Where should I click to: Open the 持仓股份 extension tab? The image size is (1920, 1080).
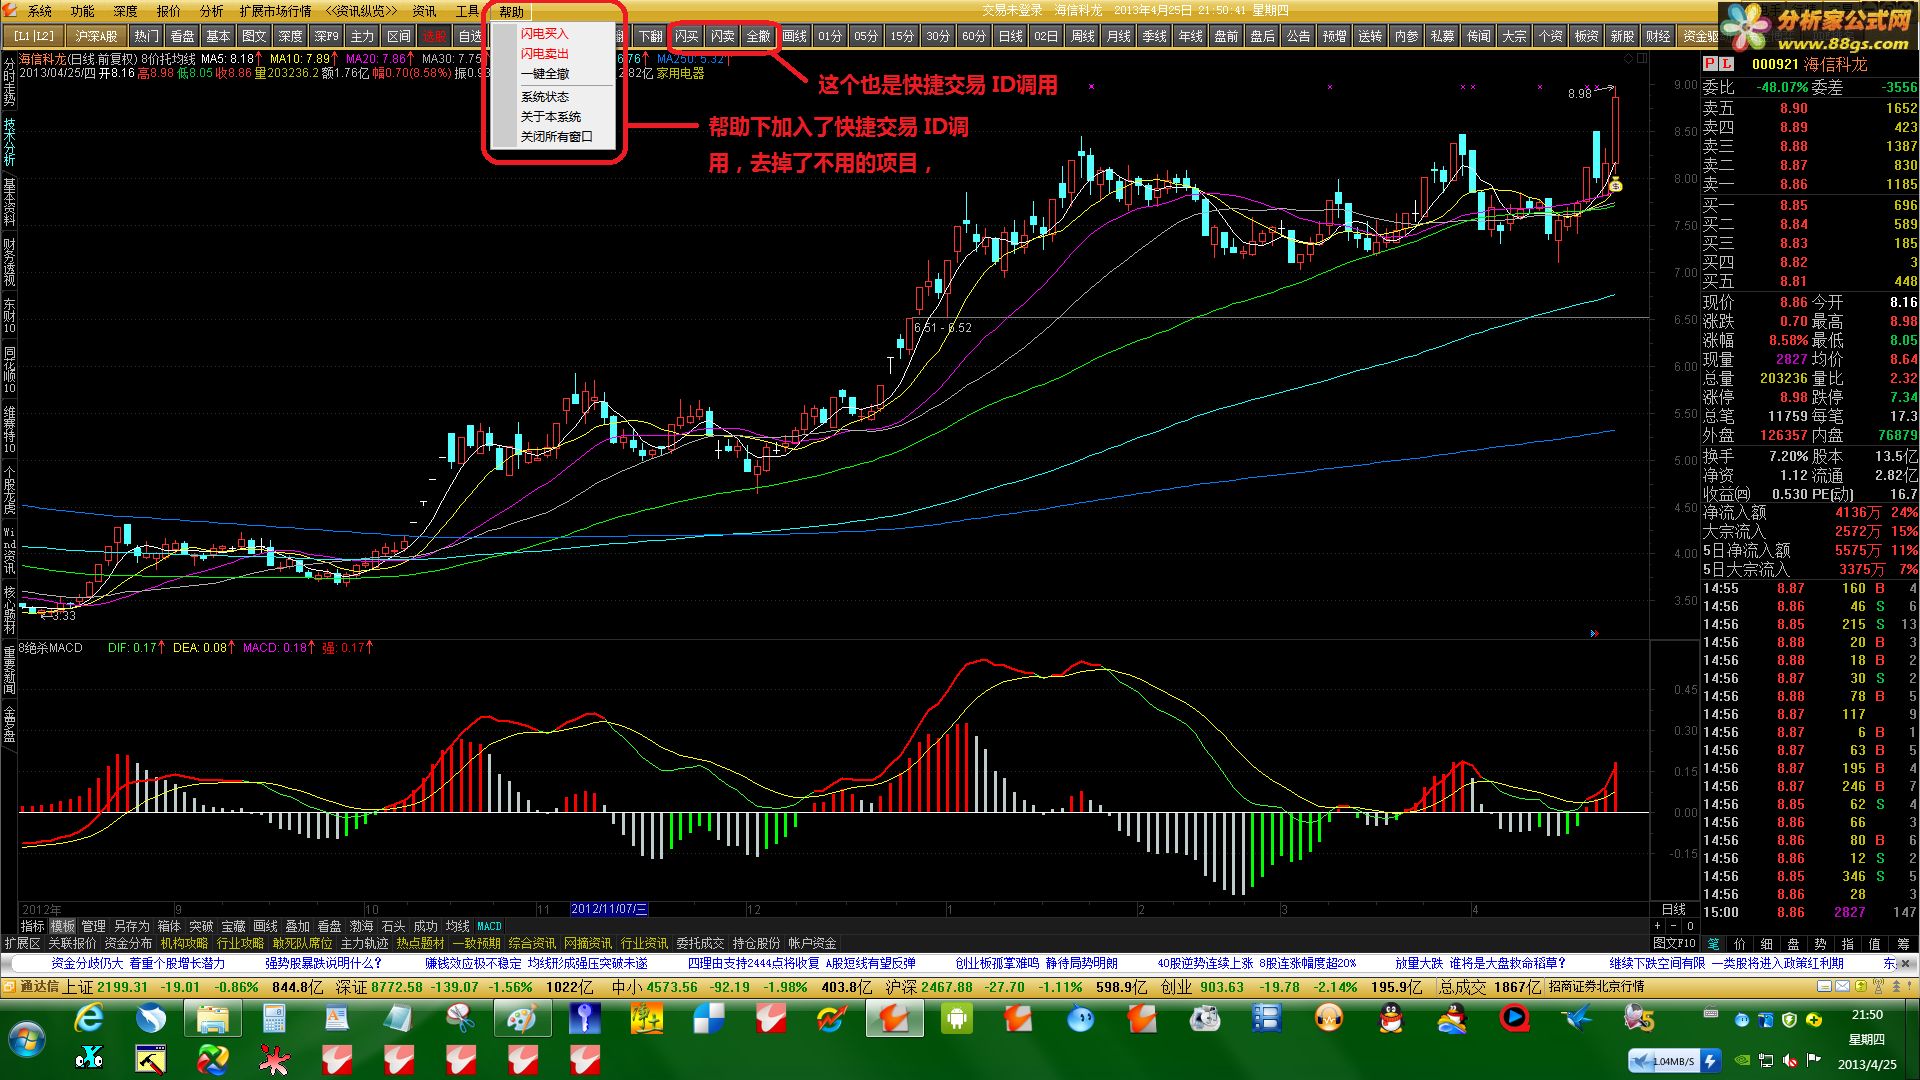pos(756,944)
